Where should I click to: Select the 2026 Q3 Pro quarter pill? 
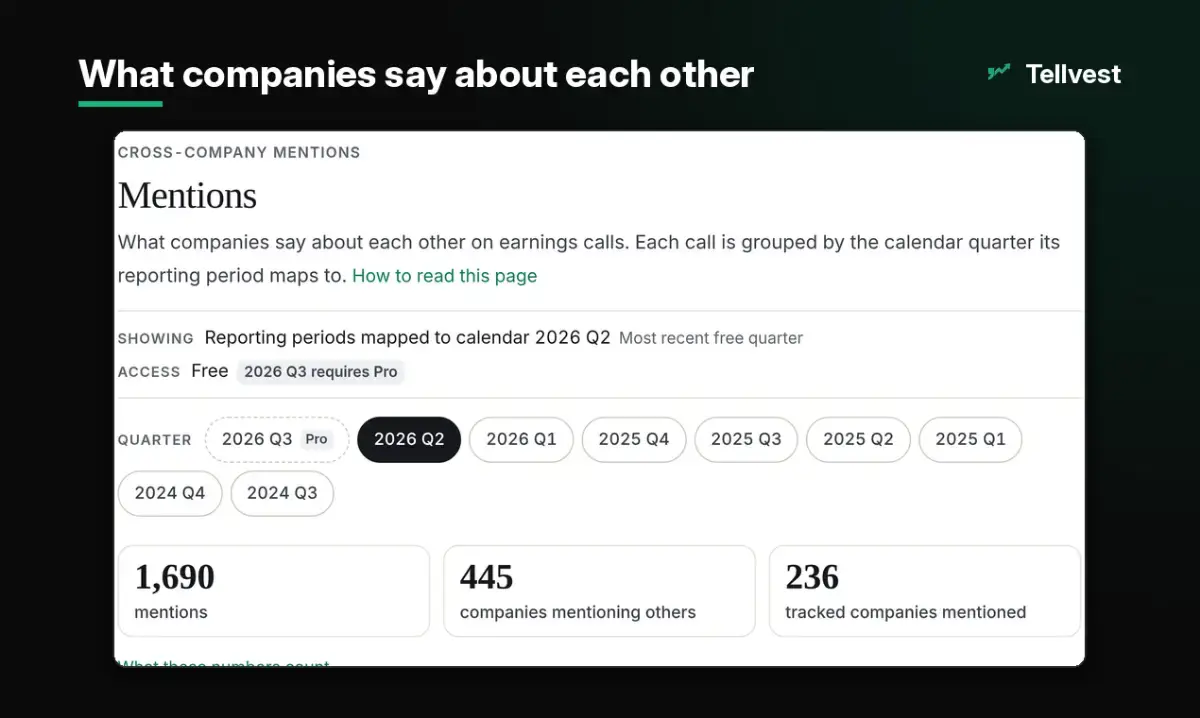tap(277, 440)
